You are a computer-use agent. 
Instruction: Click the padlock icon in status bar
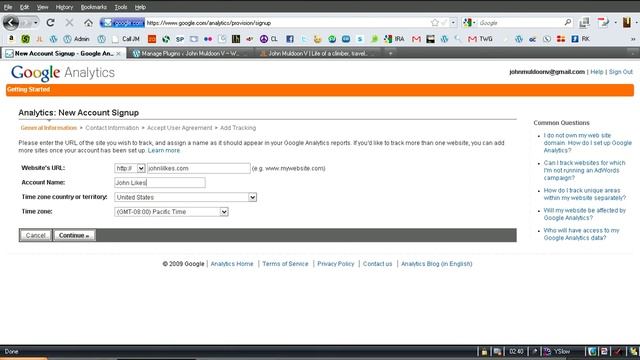(x=484, y=351)
